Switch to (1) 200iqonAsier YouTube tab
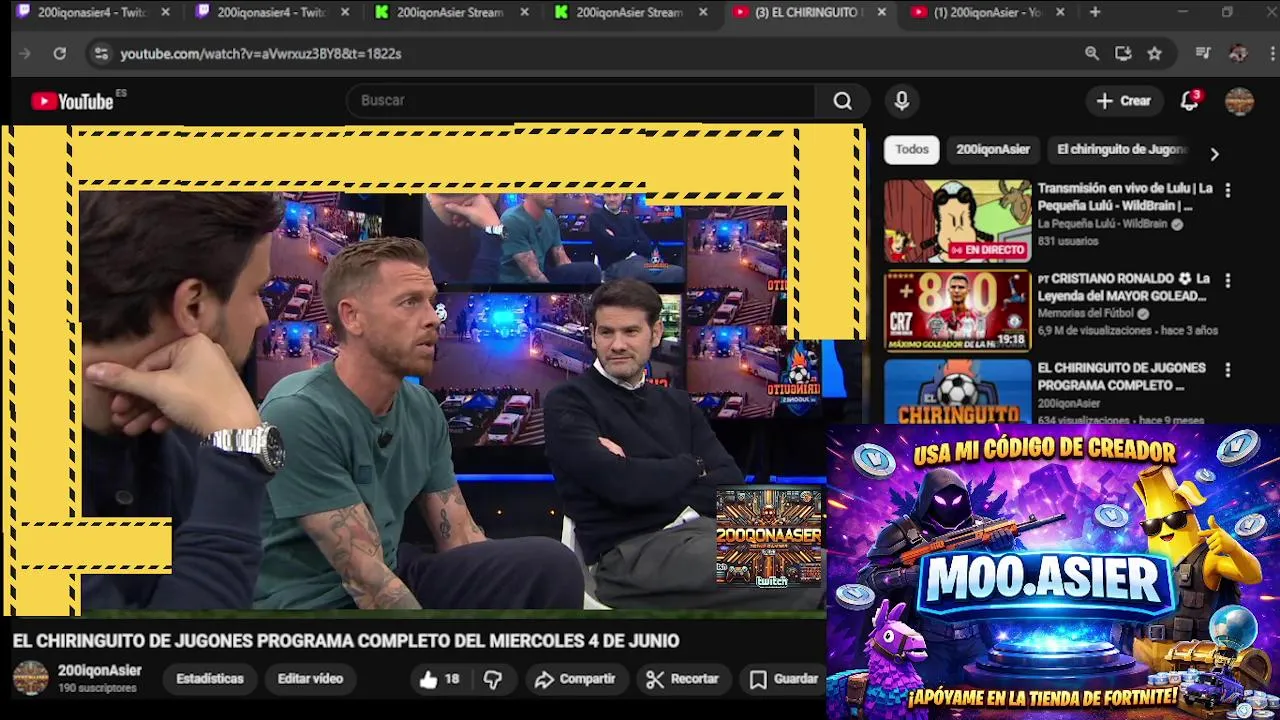Screen dimensions: 1280x720 coord(989,12)
